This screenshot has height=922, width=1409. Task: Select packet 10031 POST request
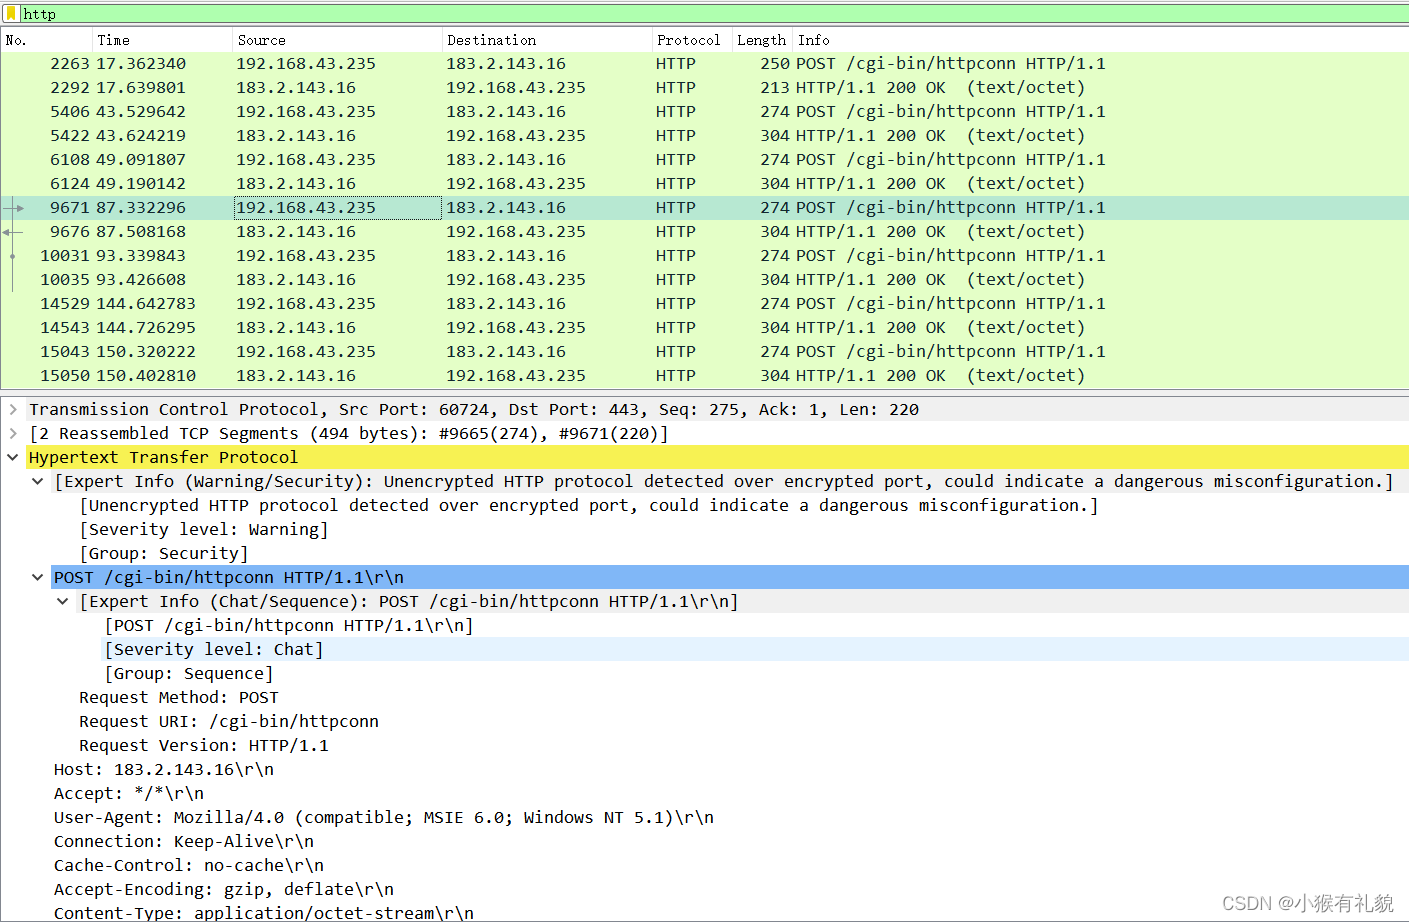click(x=704, y=256)
